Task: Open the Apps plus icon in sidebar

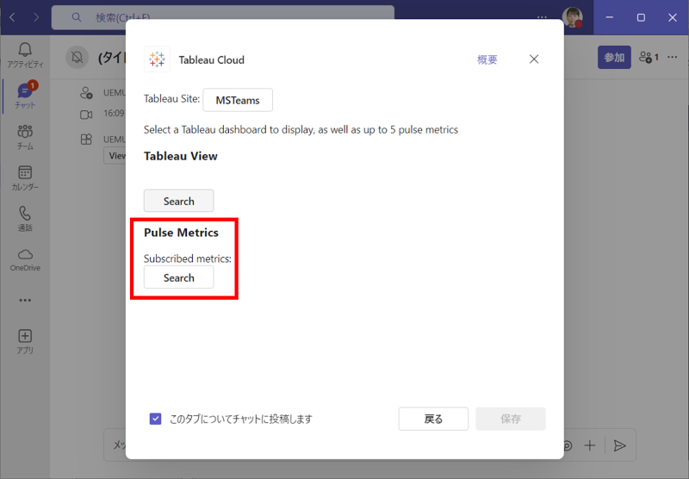Action: pyautogui.click(x=25, y=341)
